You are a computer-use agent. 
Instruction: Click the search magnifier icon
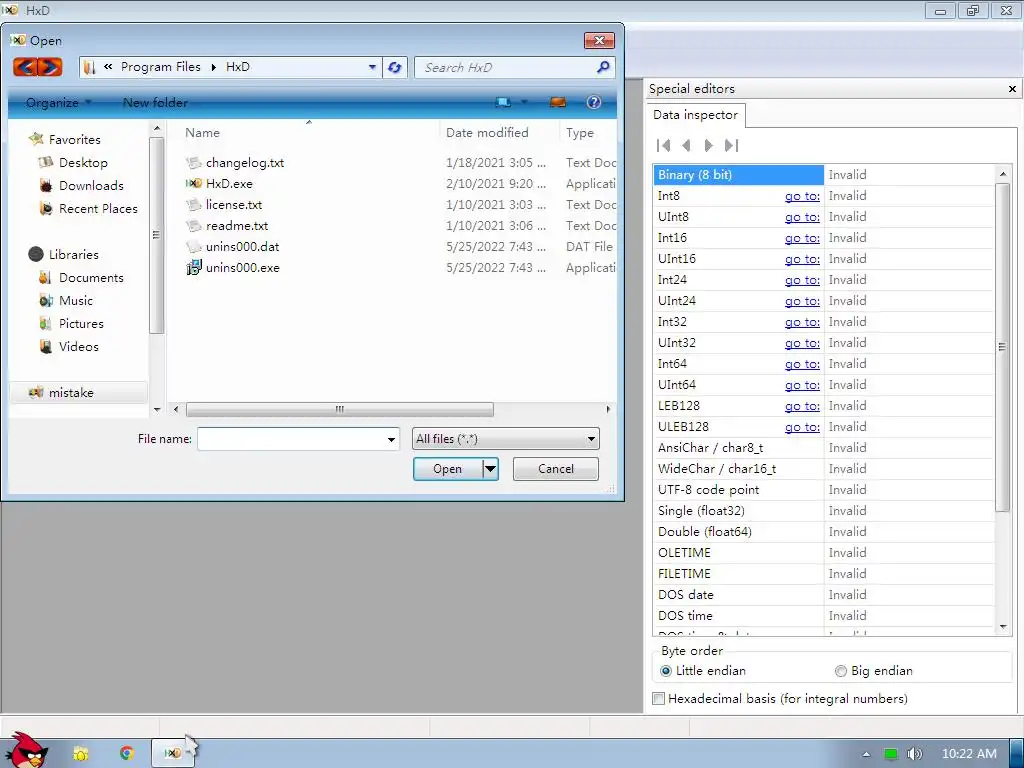[603, 67]
